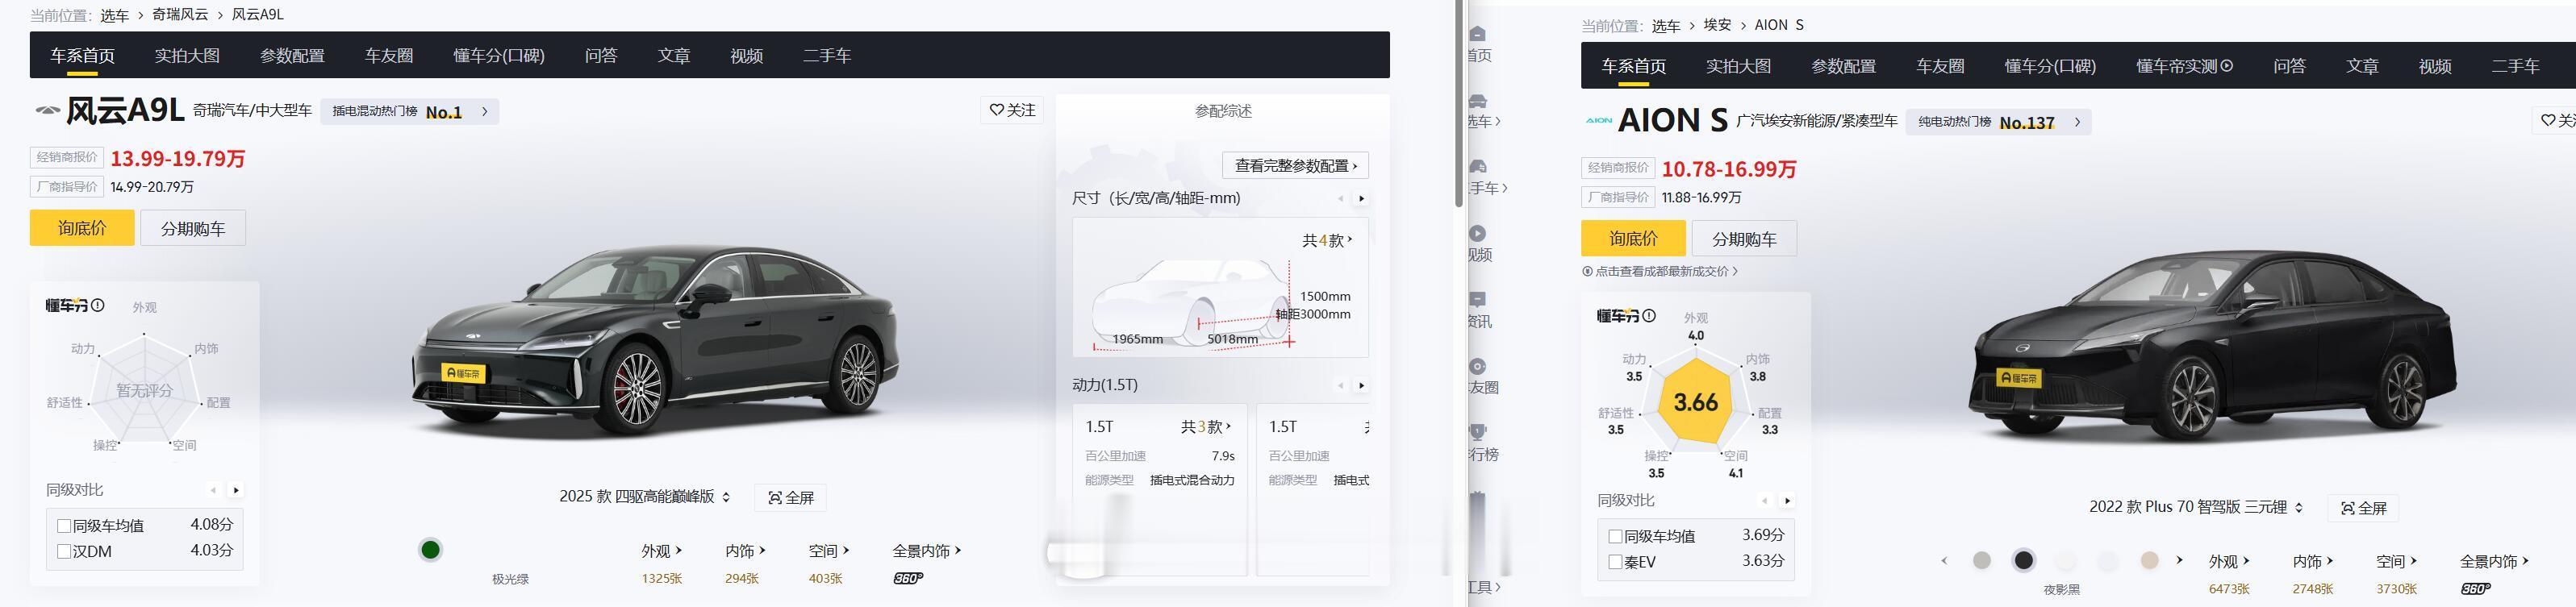Click the 懂车分 info icon on AION S page
Image resolution: width=2576 pixels, height=607 pixels.
(1649, 316)
